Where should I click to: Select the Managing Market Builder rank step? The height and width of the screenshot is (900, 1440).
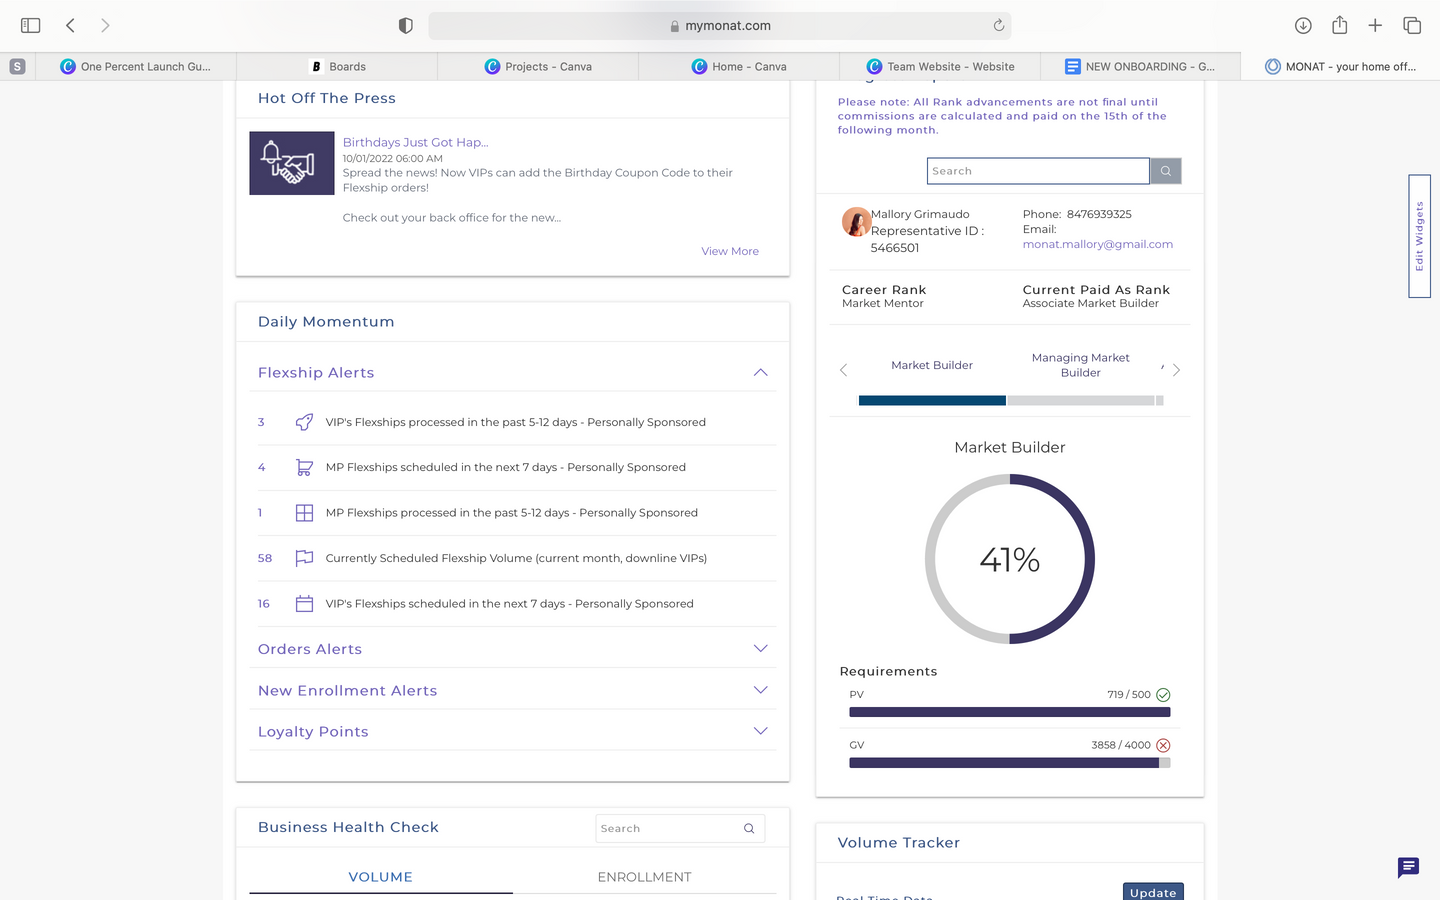click(x=1080, y=365)
